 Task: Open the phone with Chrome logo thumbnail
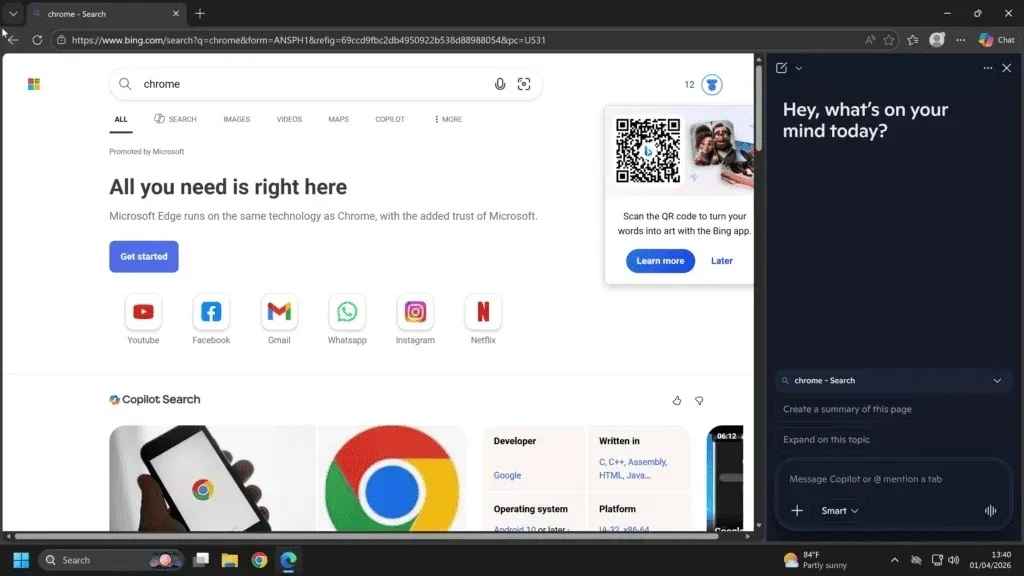tap(212, 479)
